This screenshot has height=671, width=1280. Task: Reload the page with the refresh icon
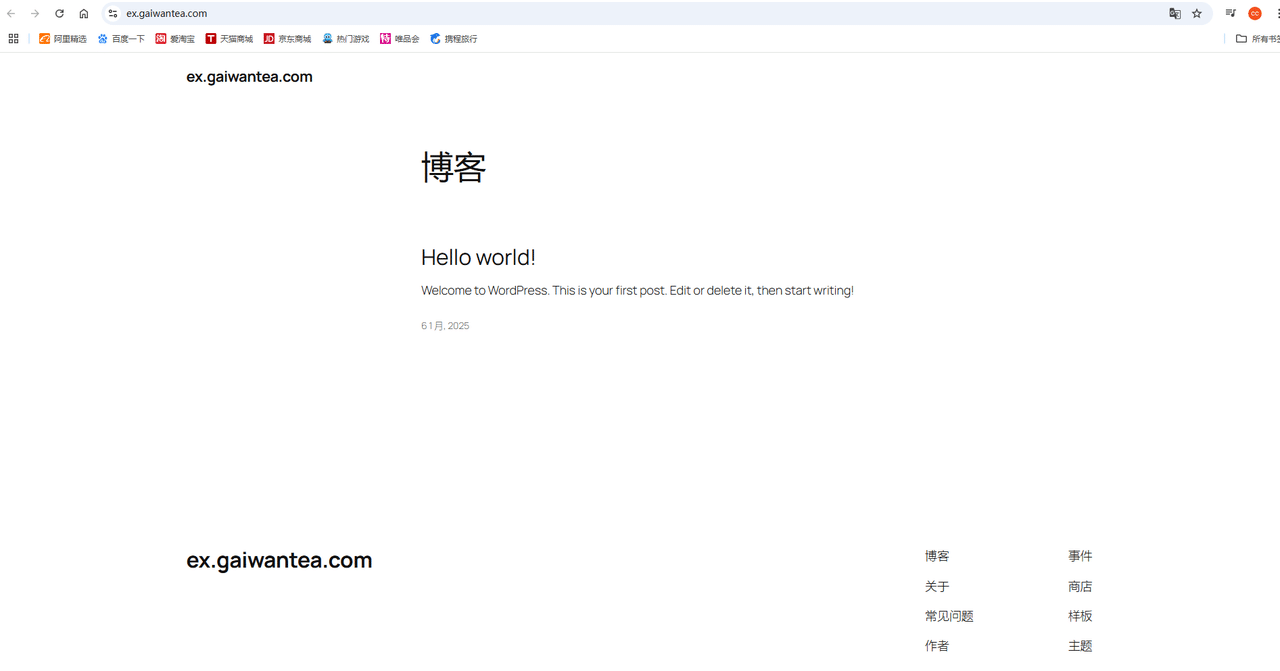pos(59,13)
